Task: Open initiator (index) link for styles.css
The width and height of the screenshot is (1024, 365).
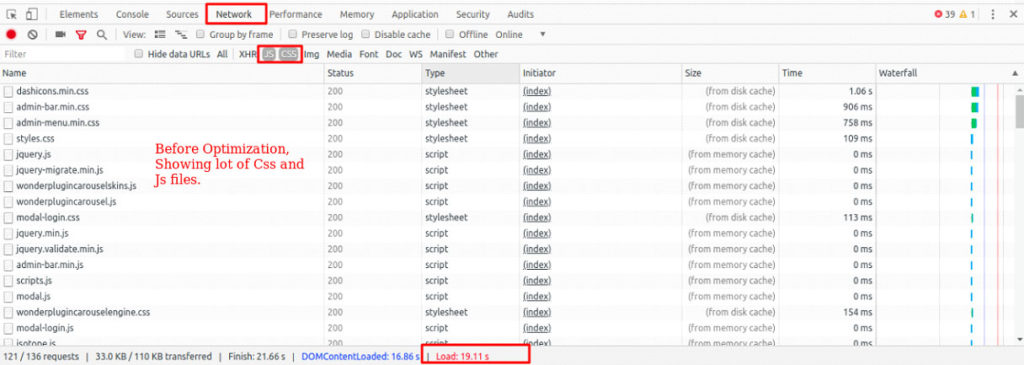Action: point(537,138)
